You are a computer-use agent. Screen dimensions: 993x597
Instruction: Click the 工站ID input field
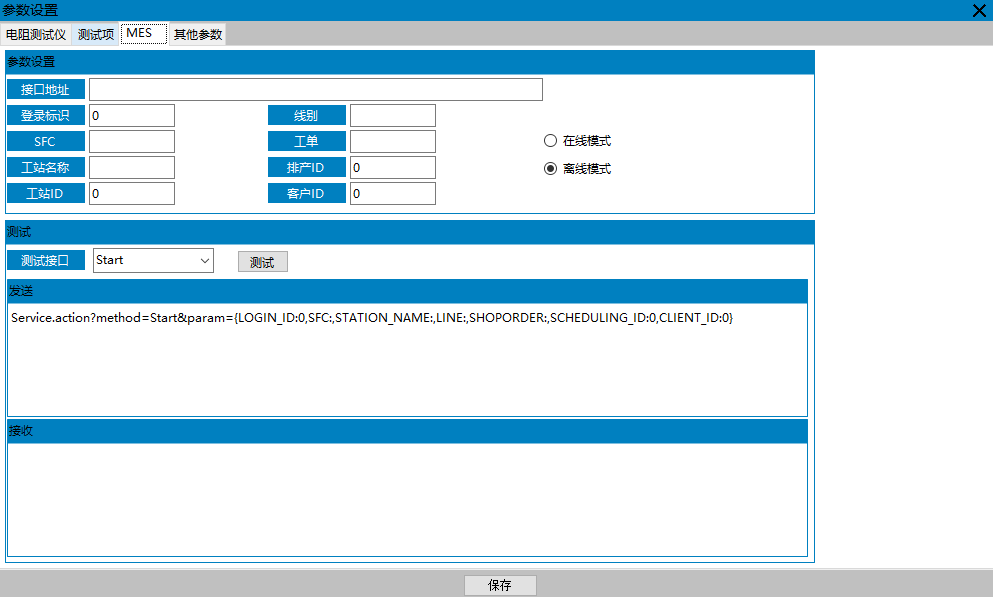tap(132, 193)
